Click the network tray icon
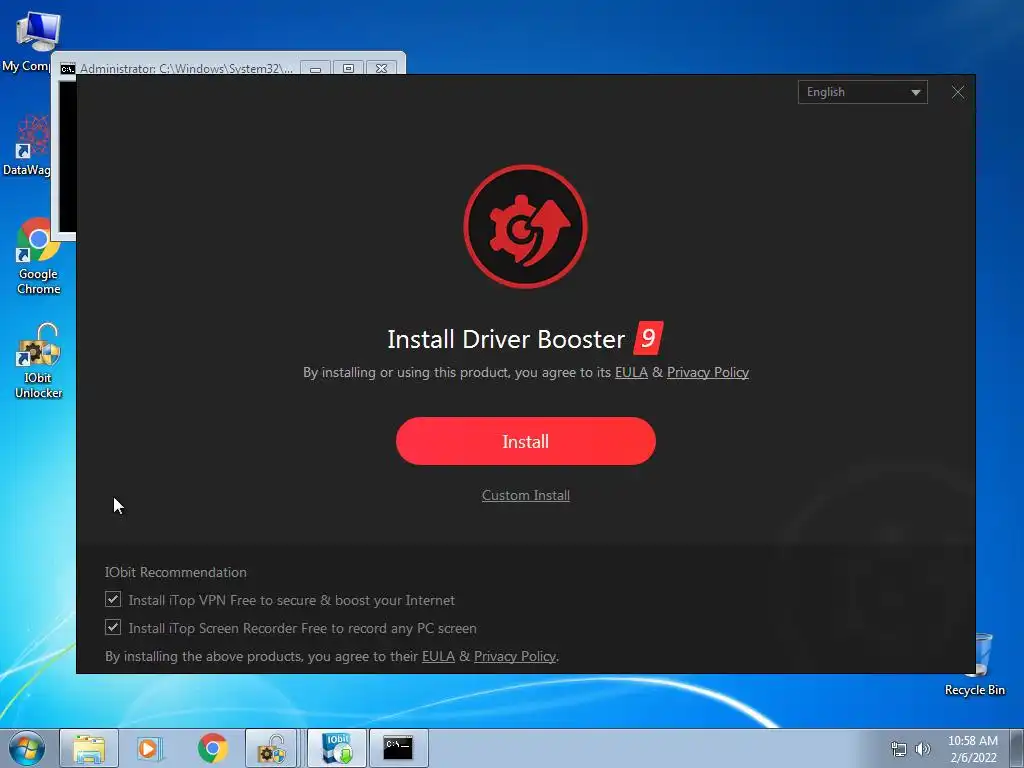 coord(899,749)
